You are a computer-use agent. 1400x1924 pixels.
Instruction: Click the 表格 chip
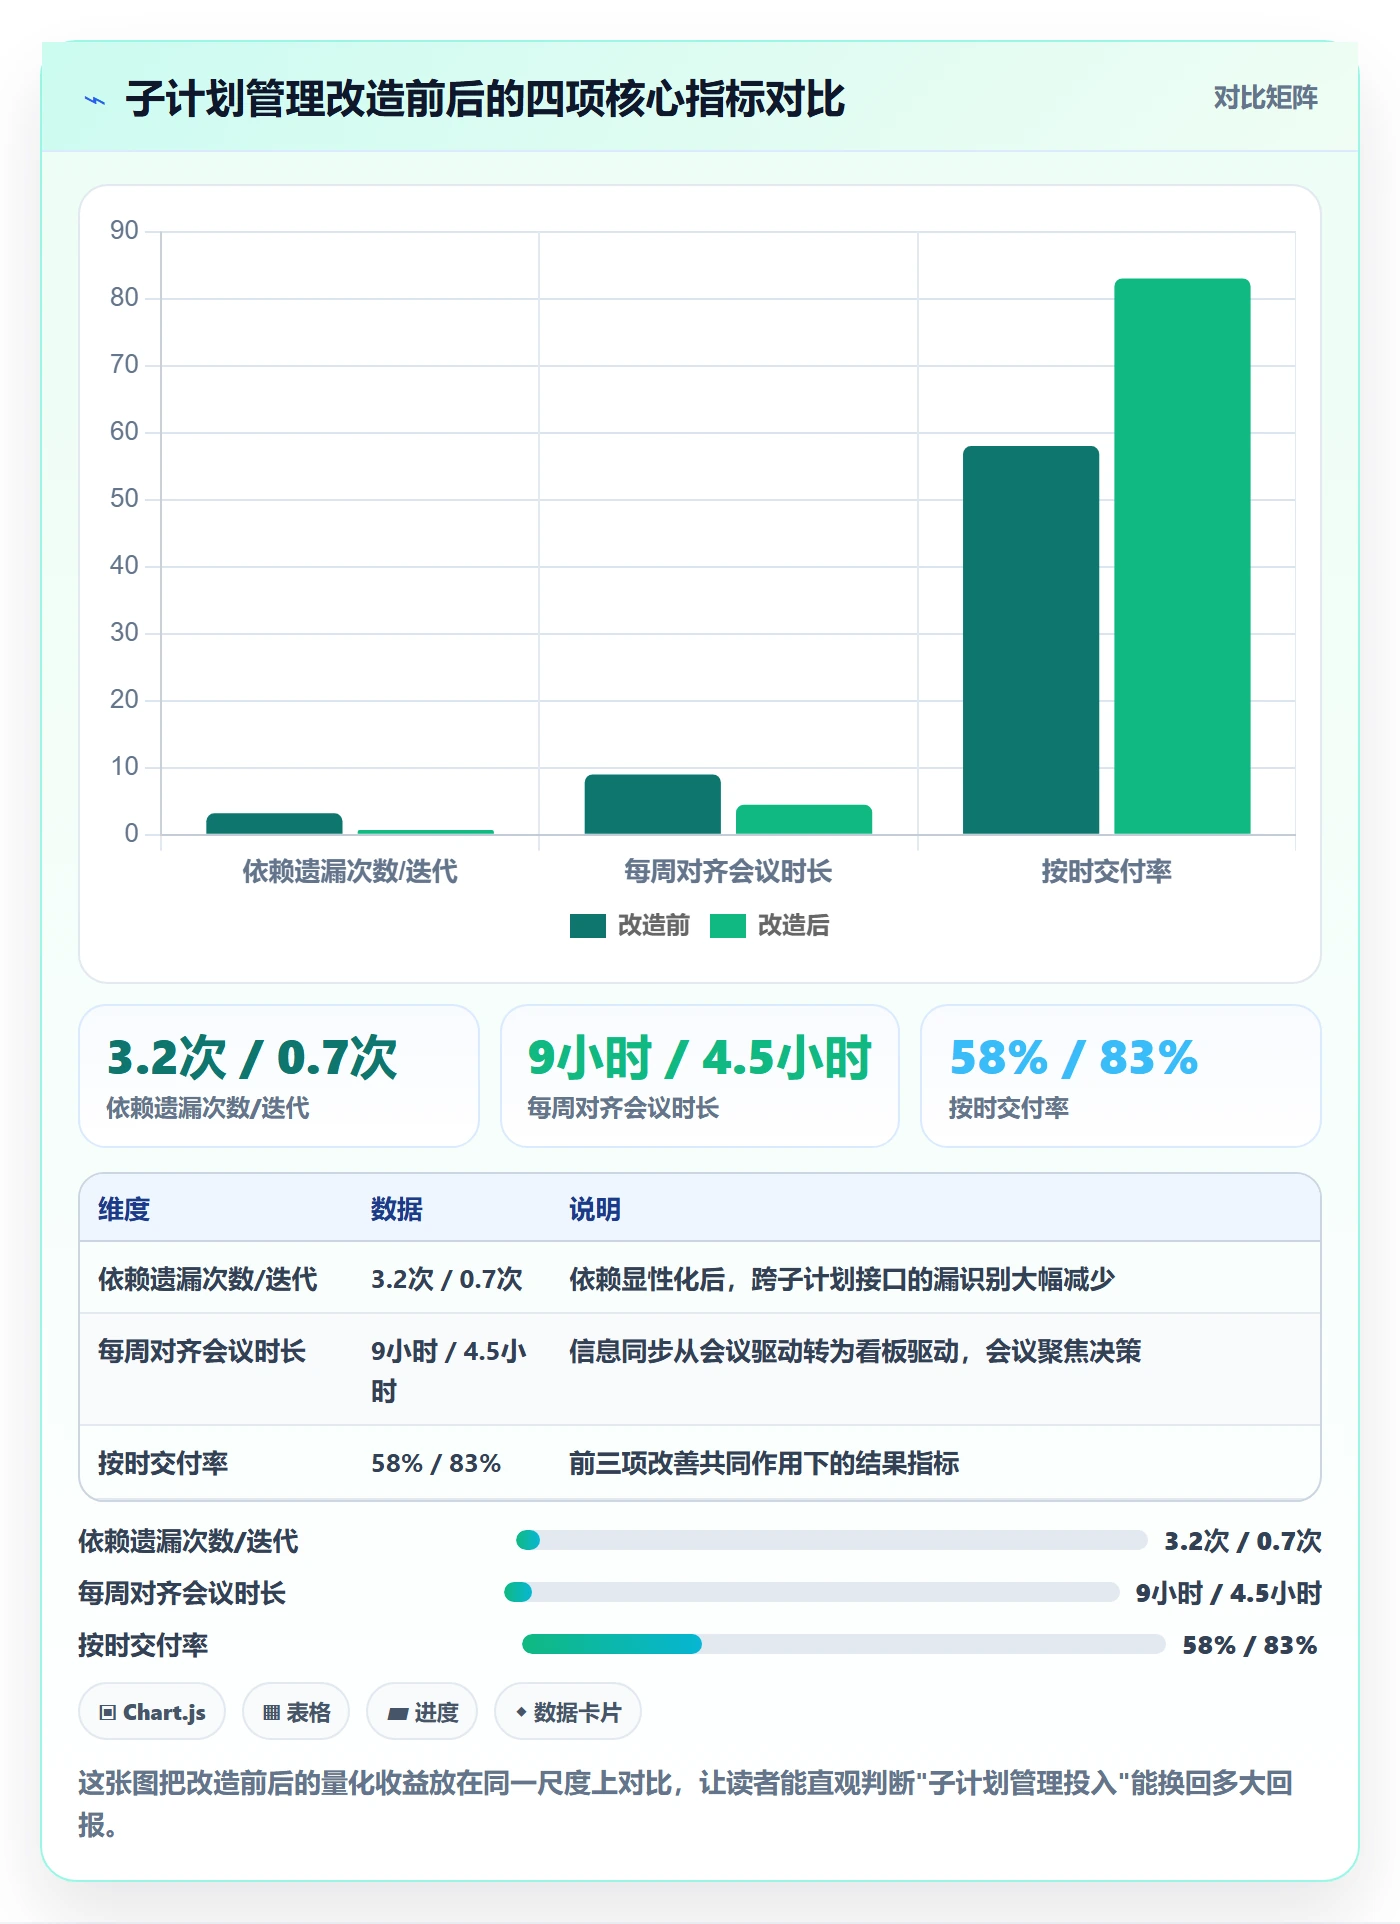tap(296, 1712)
